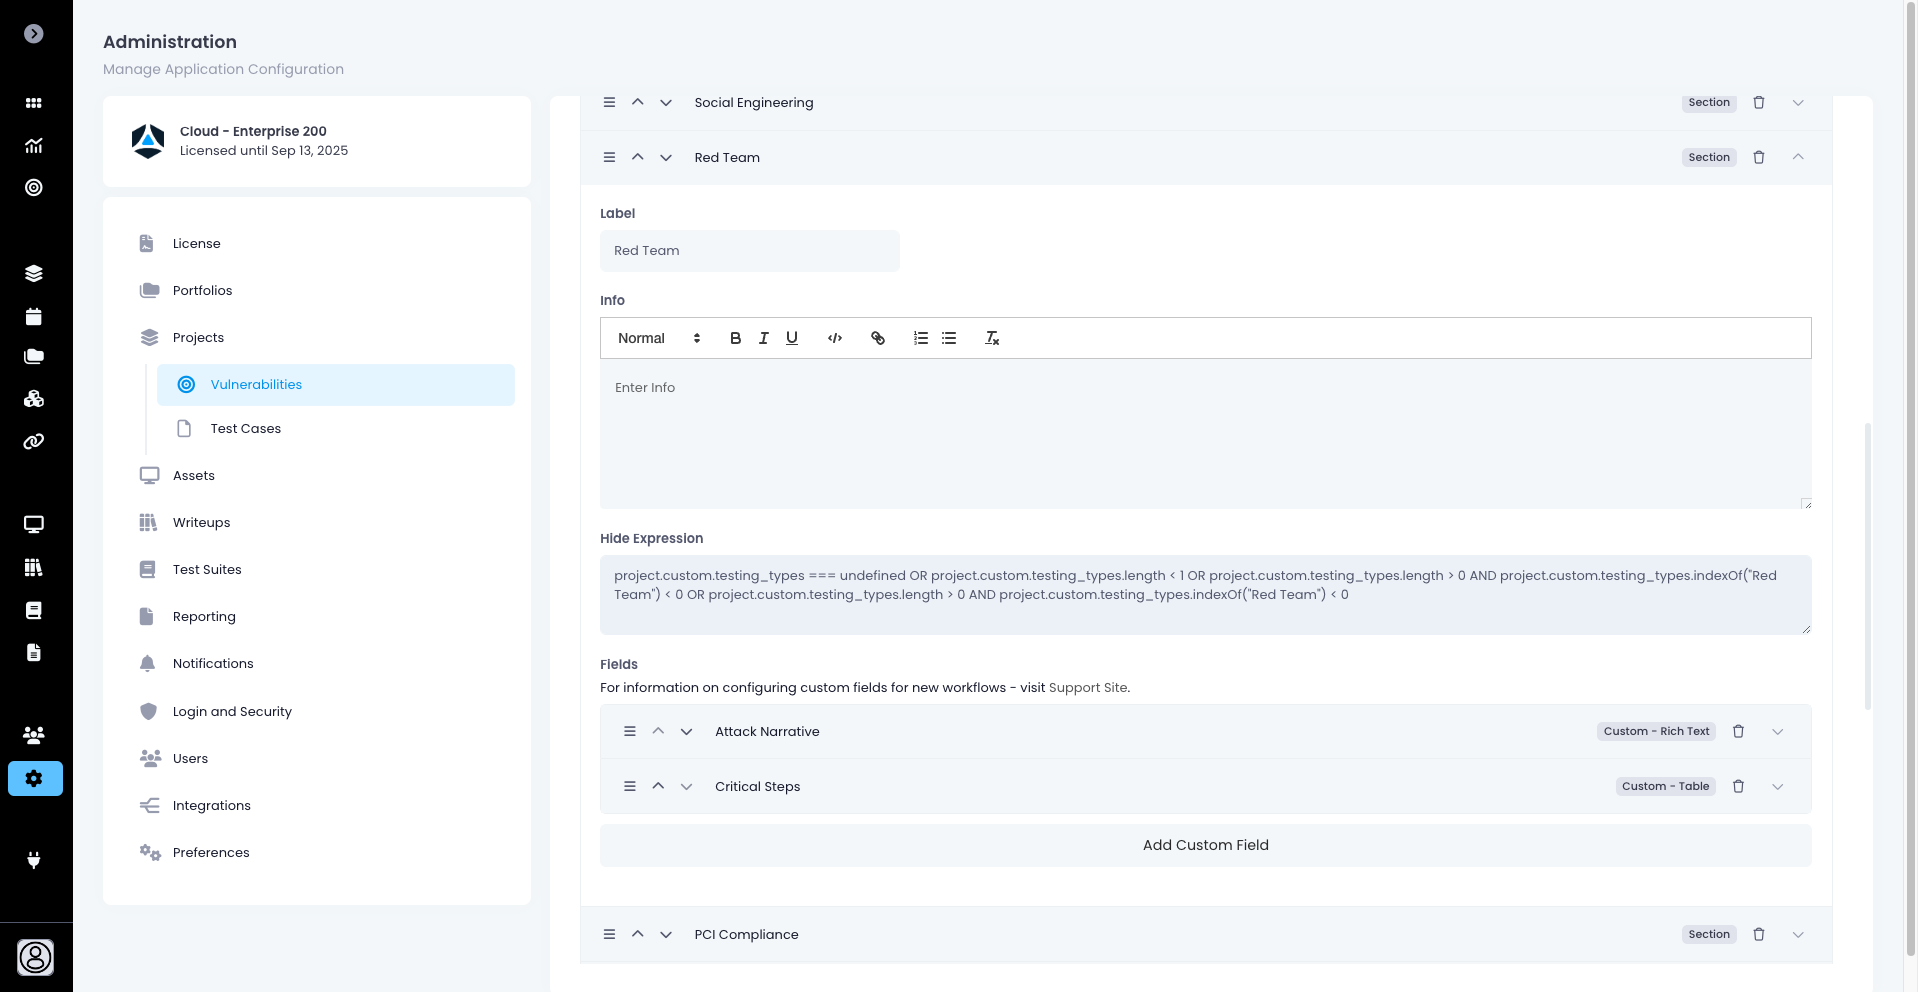Click the insert link icon
Image resolution: width=1918 pixels, height=992 pixels.
click(878, 338)
